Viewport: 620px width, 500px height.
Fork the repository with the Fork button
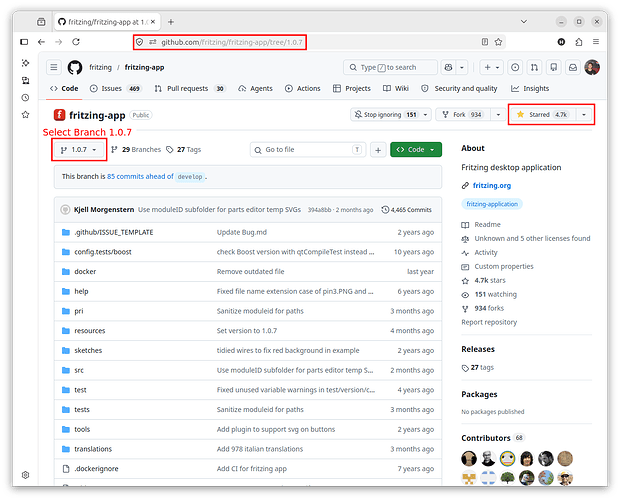(463, 115)
